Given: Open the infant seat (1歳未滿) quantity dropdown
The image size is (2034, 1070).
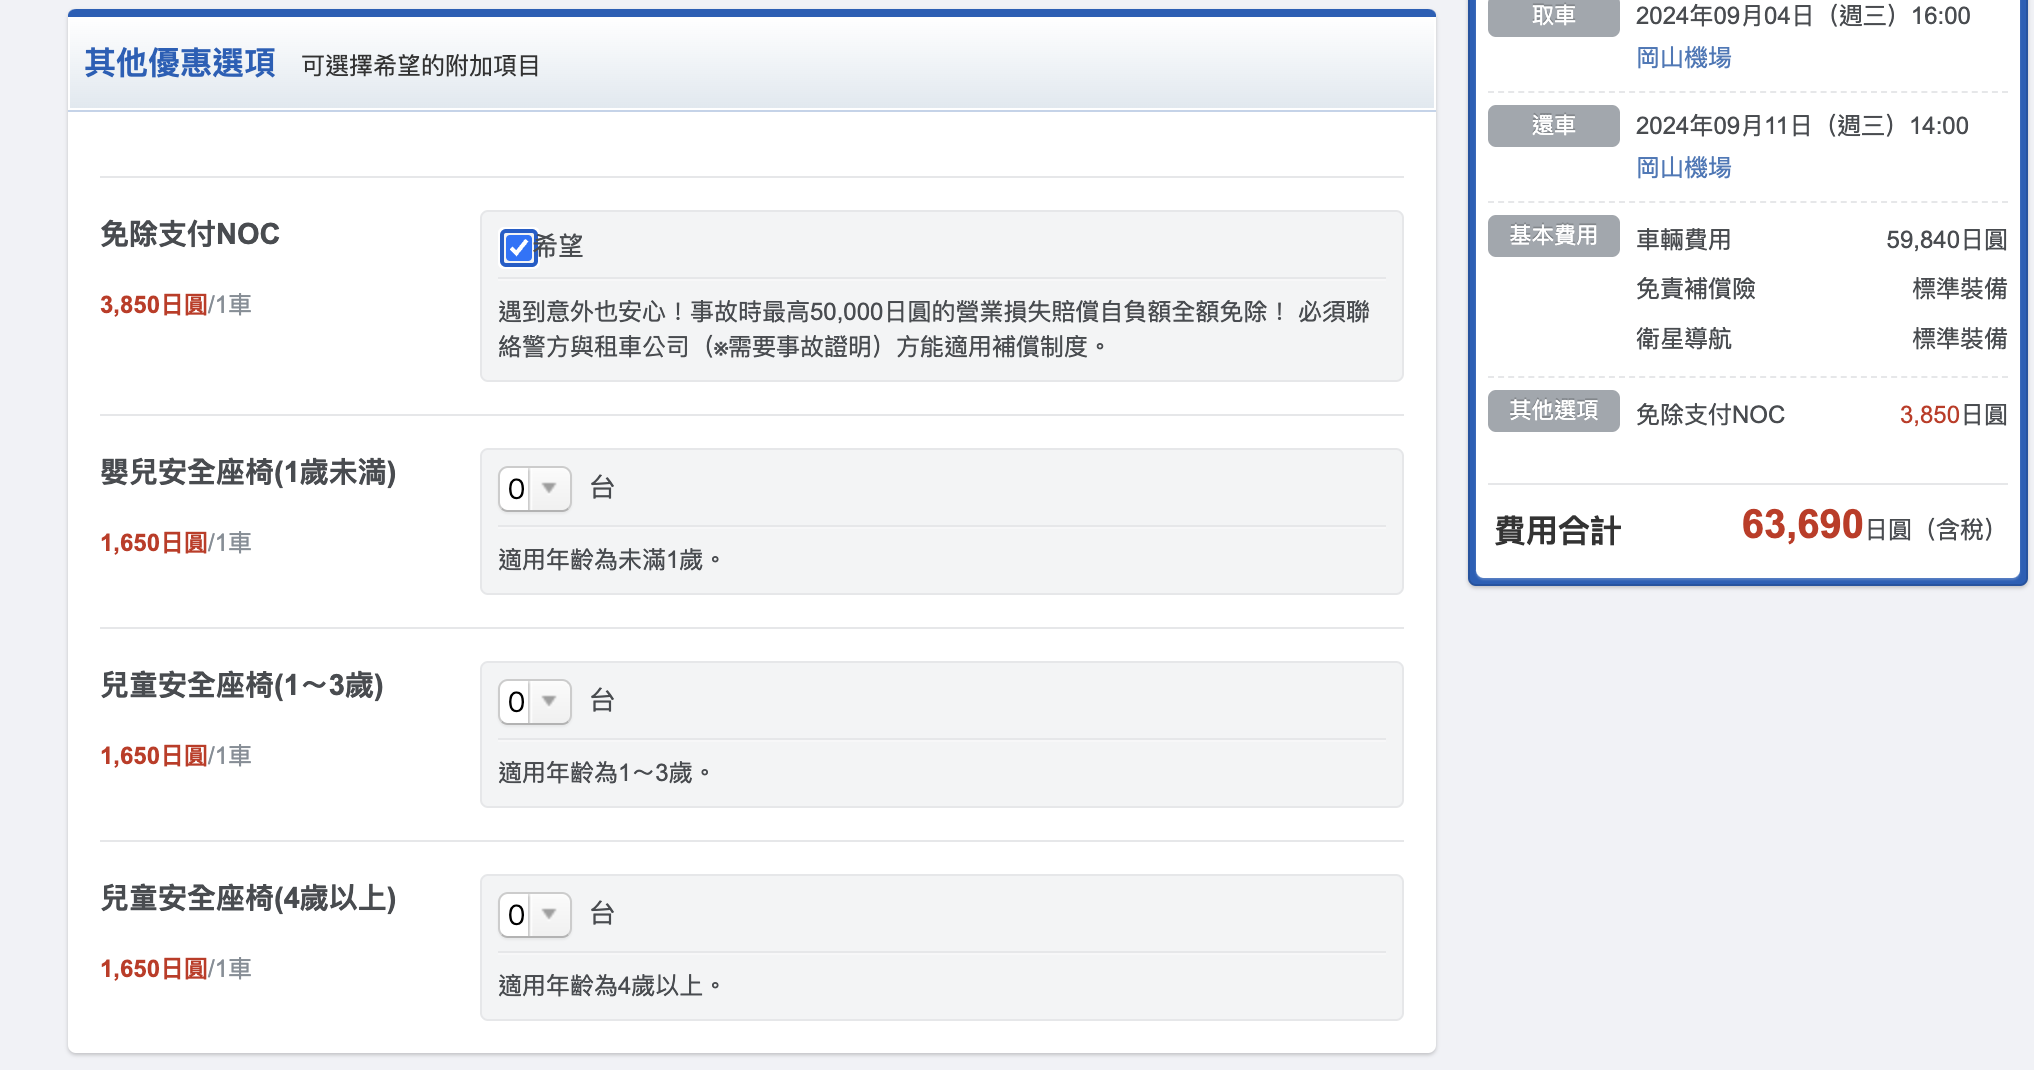Looking at the screenshot, I should 535,489.
